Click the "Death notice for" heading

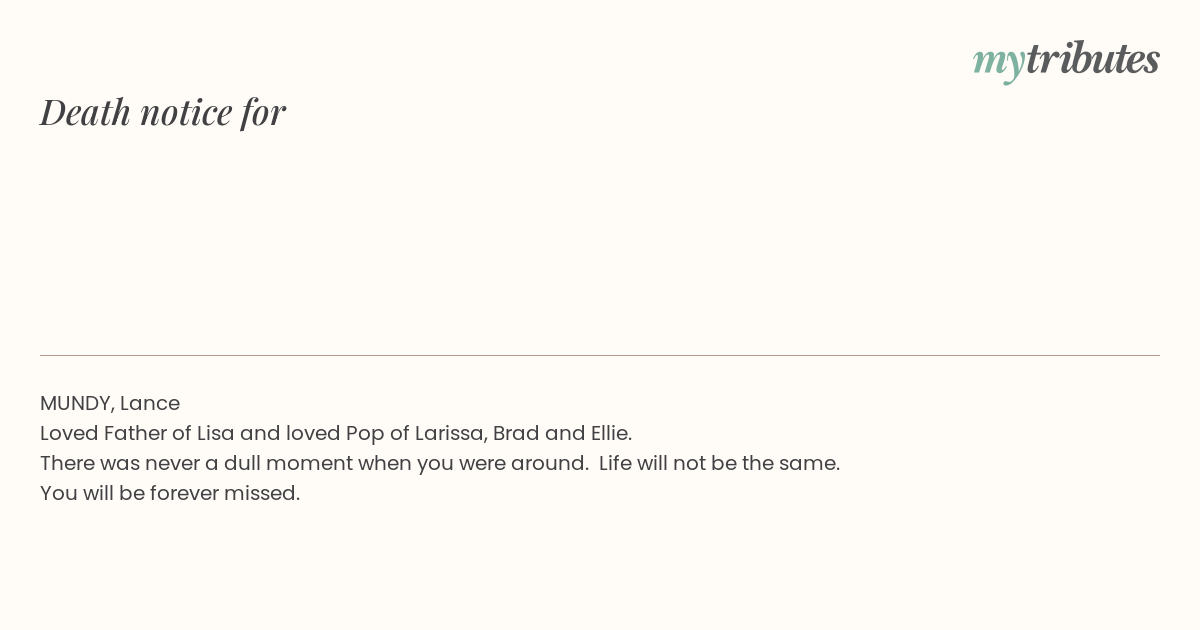click(x=163, y=112)
